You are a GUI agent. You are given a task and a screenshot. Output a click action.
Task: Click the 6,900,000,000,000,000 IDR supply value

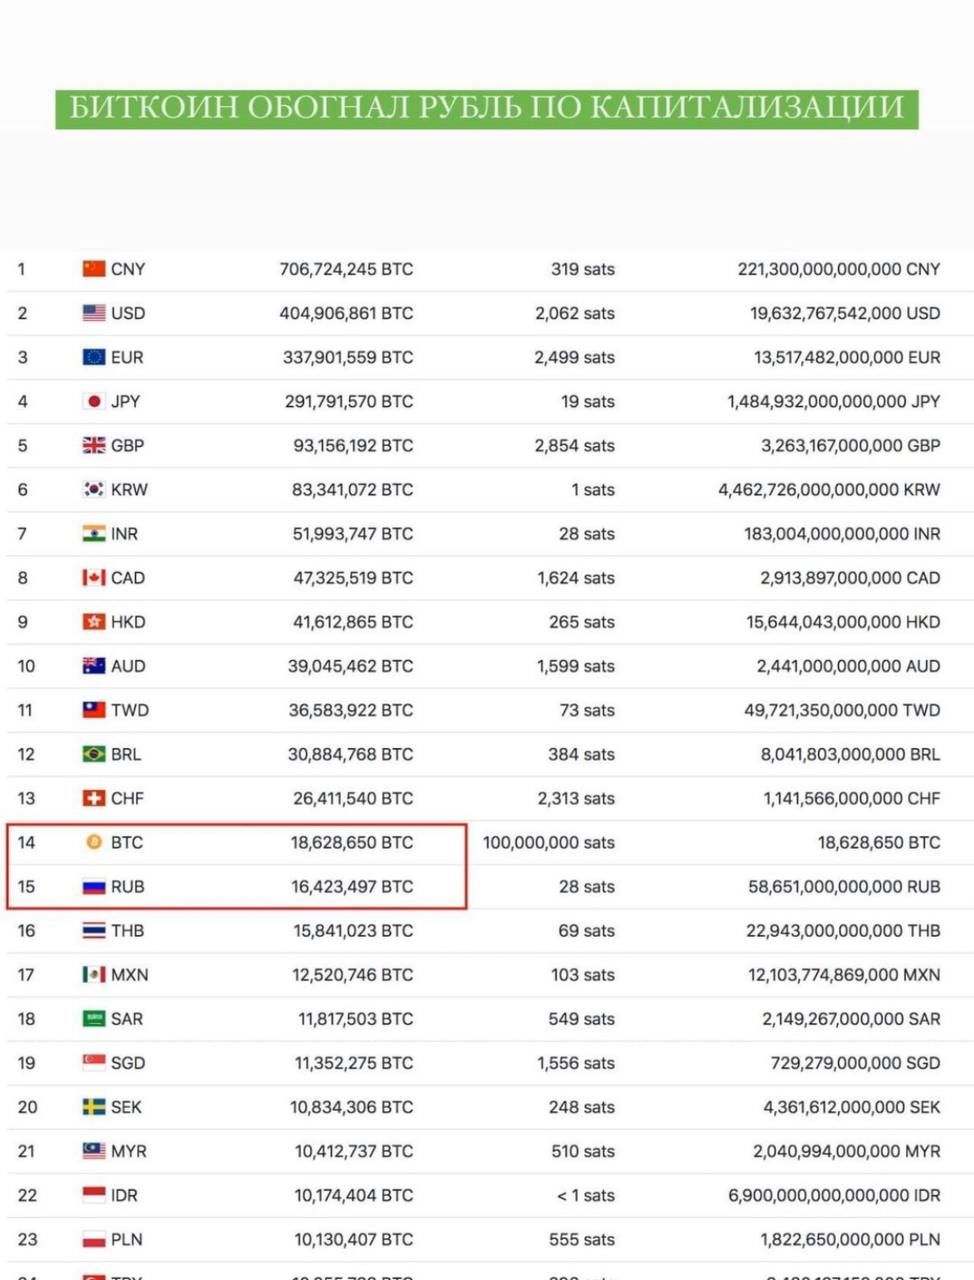click(x=834, y=1194)
